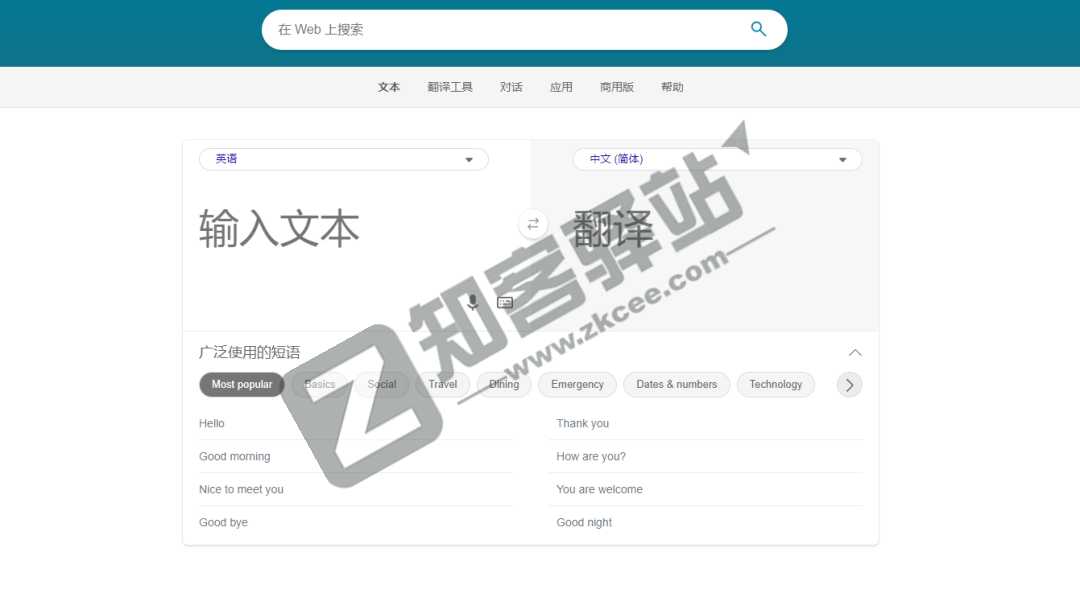Select the Thank you phrase

coord(582,423)
